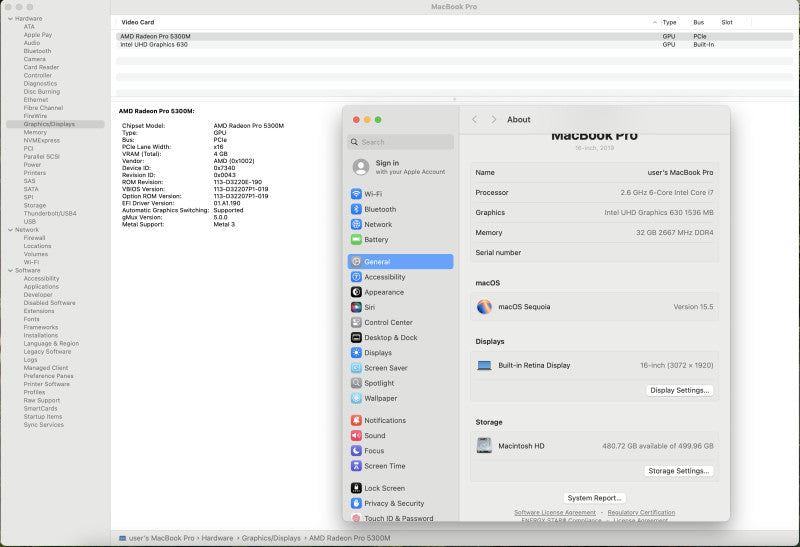
Task: Open Desktop & Dock icon
Action: tap(356, 337)
